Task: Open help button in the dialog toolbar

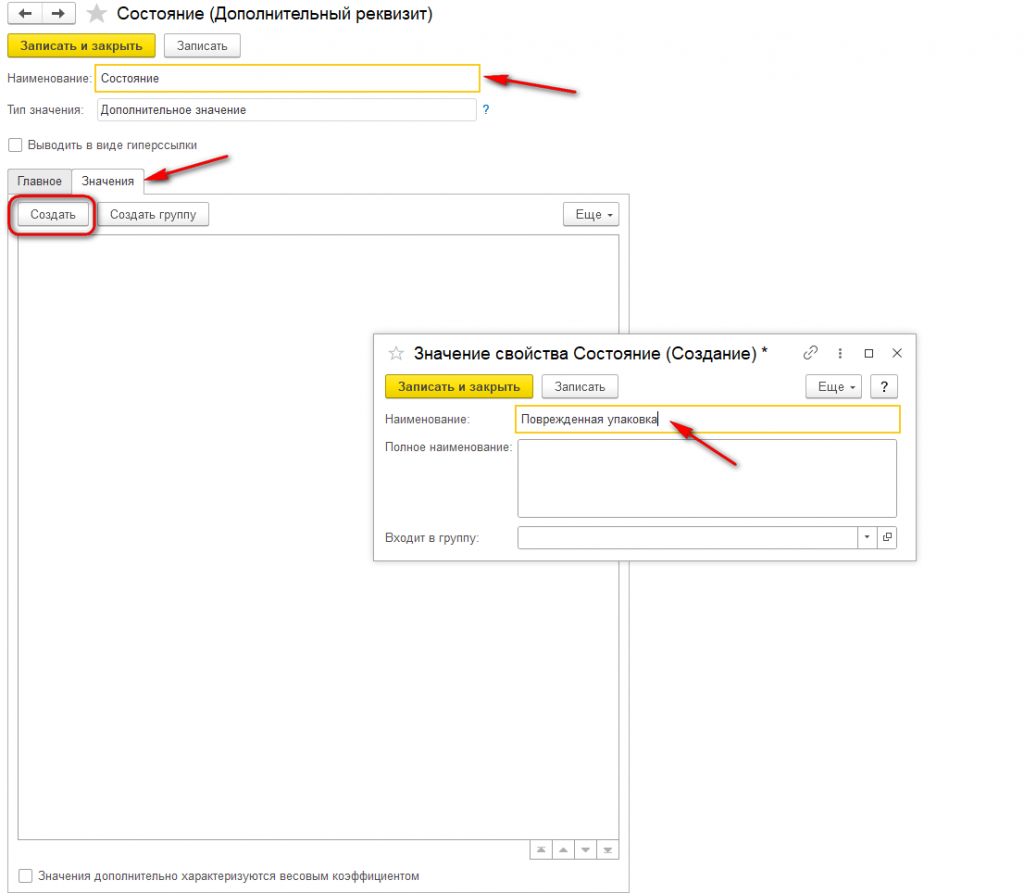Action: pos(884,387)
